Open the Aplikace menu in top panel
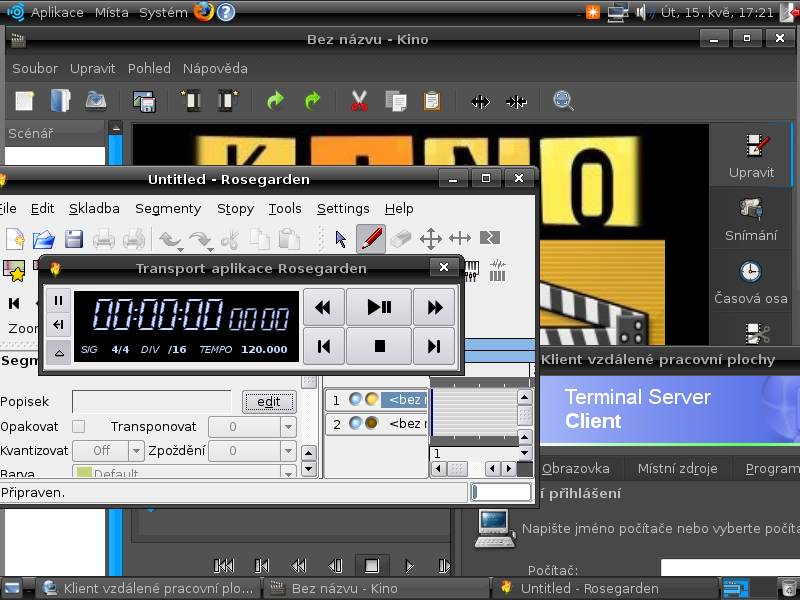 point(57,12)
